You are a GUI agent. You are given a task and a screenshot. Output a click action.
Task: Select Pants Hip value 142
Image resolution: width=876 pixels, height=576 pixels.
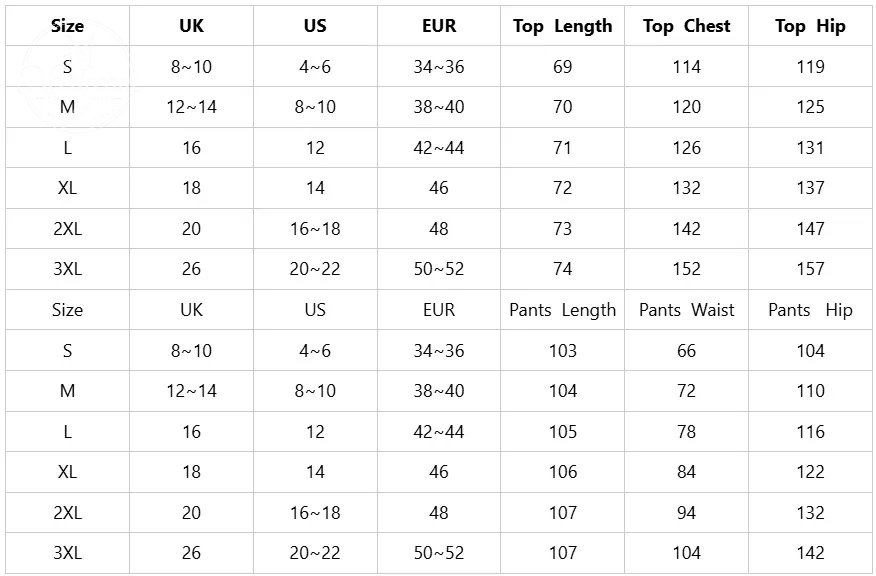(x=810, y=553)
